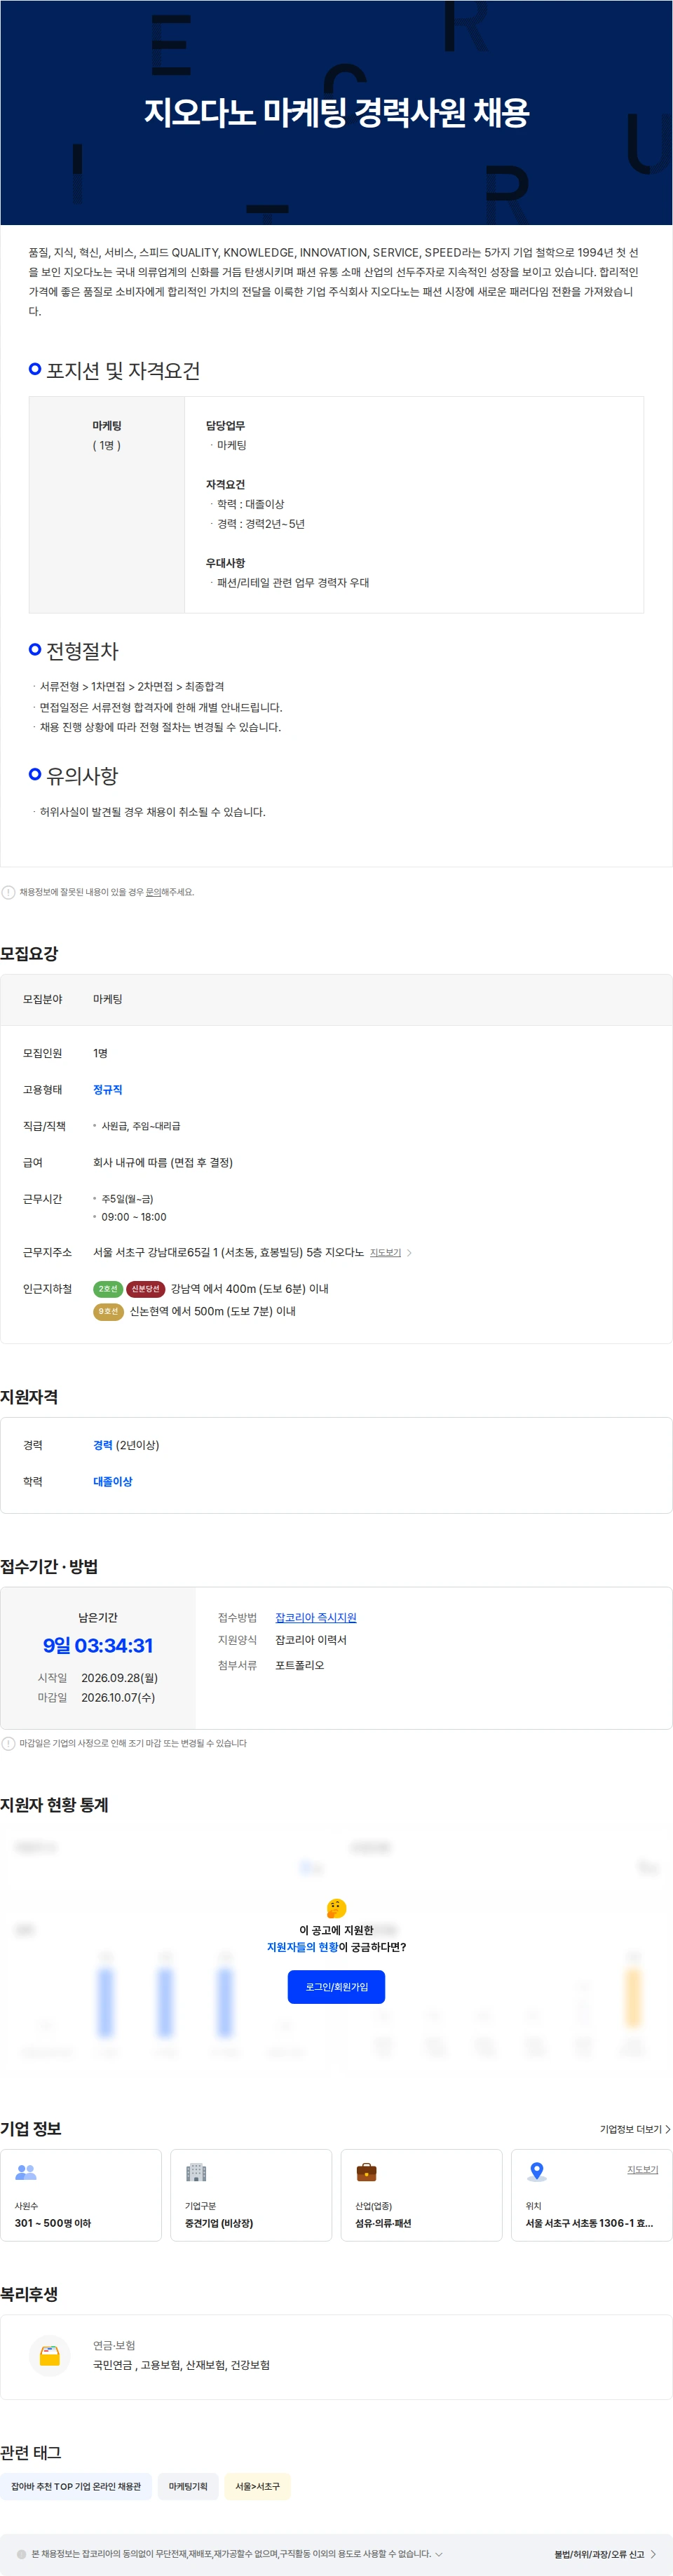Screen dimensions: 673x2576
Task: Click the 사원수 301 ~ 500명 이하 card
Action: tap(81, 2195)
